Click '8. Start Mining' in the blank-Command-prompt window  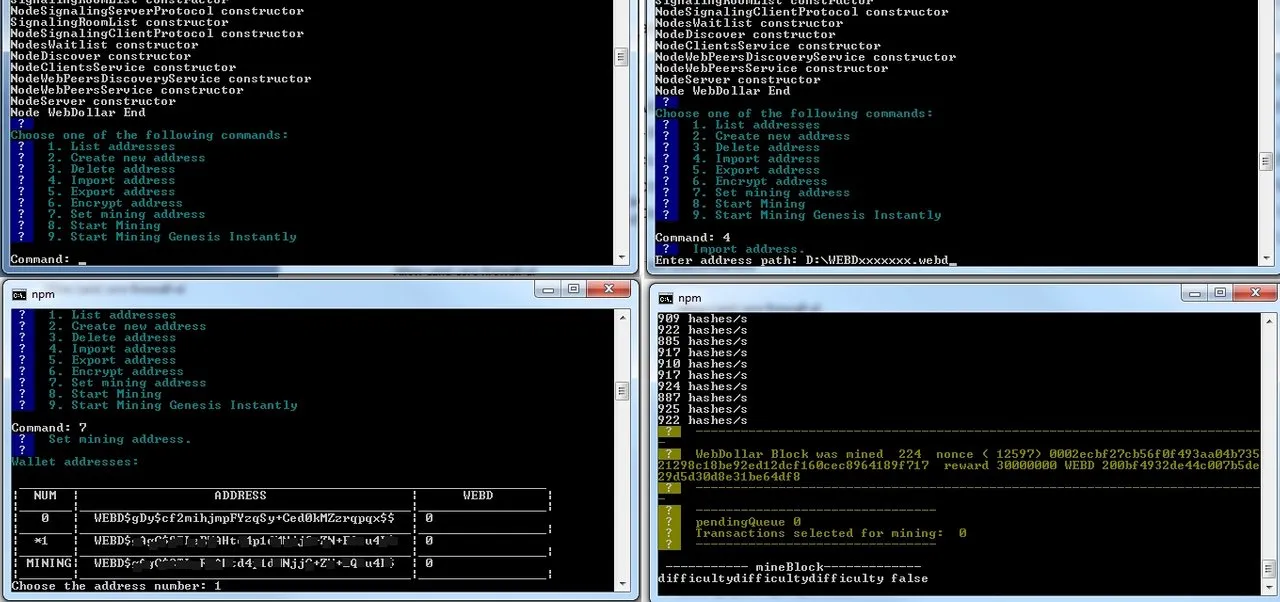(104, 226)
